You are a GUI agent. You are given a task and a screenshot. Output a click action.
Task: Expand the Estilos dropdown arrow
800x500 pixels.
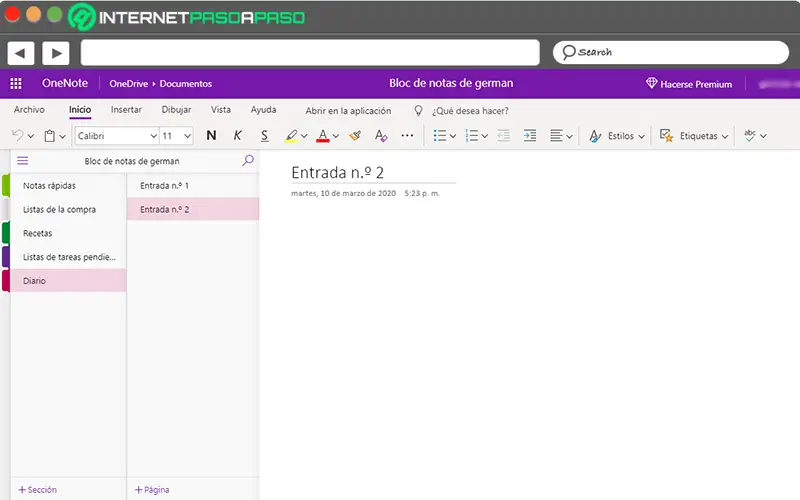(641, 136)
